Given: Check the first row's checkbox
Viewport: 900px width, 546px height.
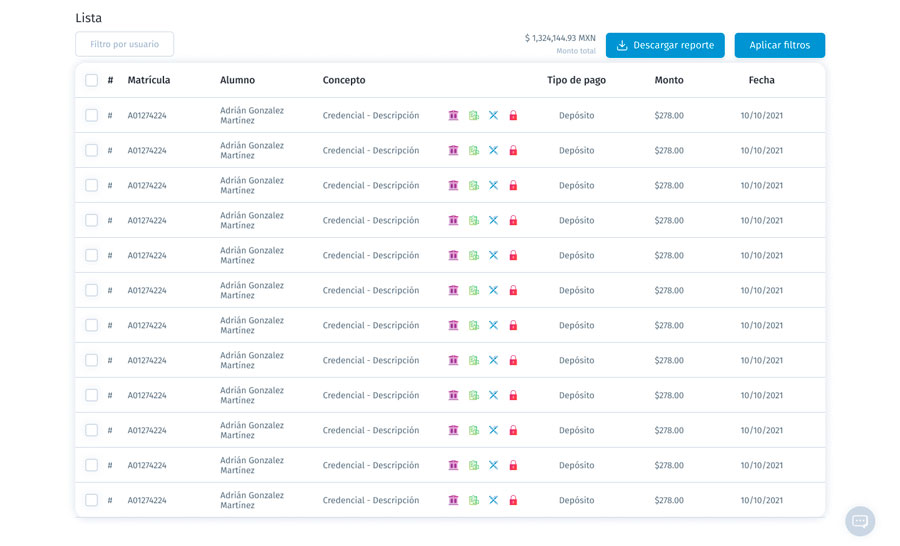Looking at the screenshot, I should 91,115.
